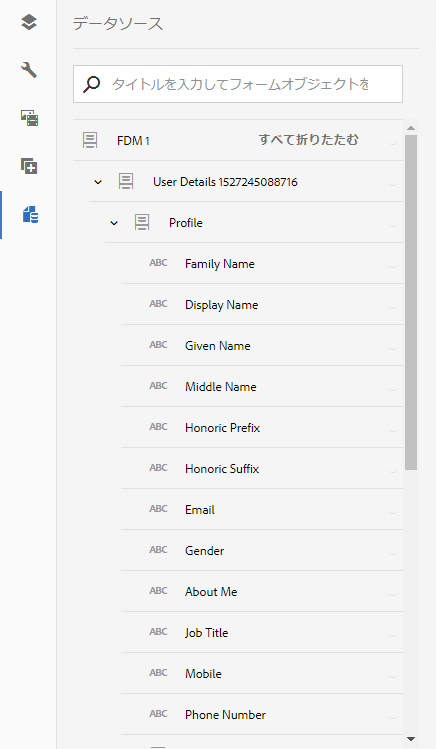Click ABC icon beside Family Name
The width and height of the screenshot is (436, 749).
[x=159, y=263]
